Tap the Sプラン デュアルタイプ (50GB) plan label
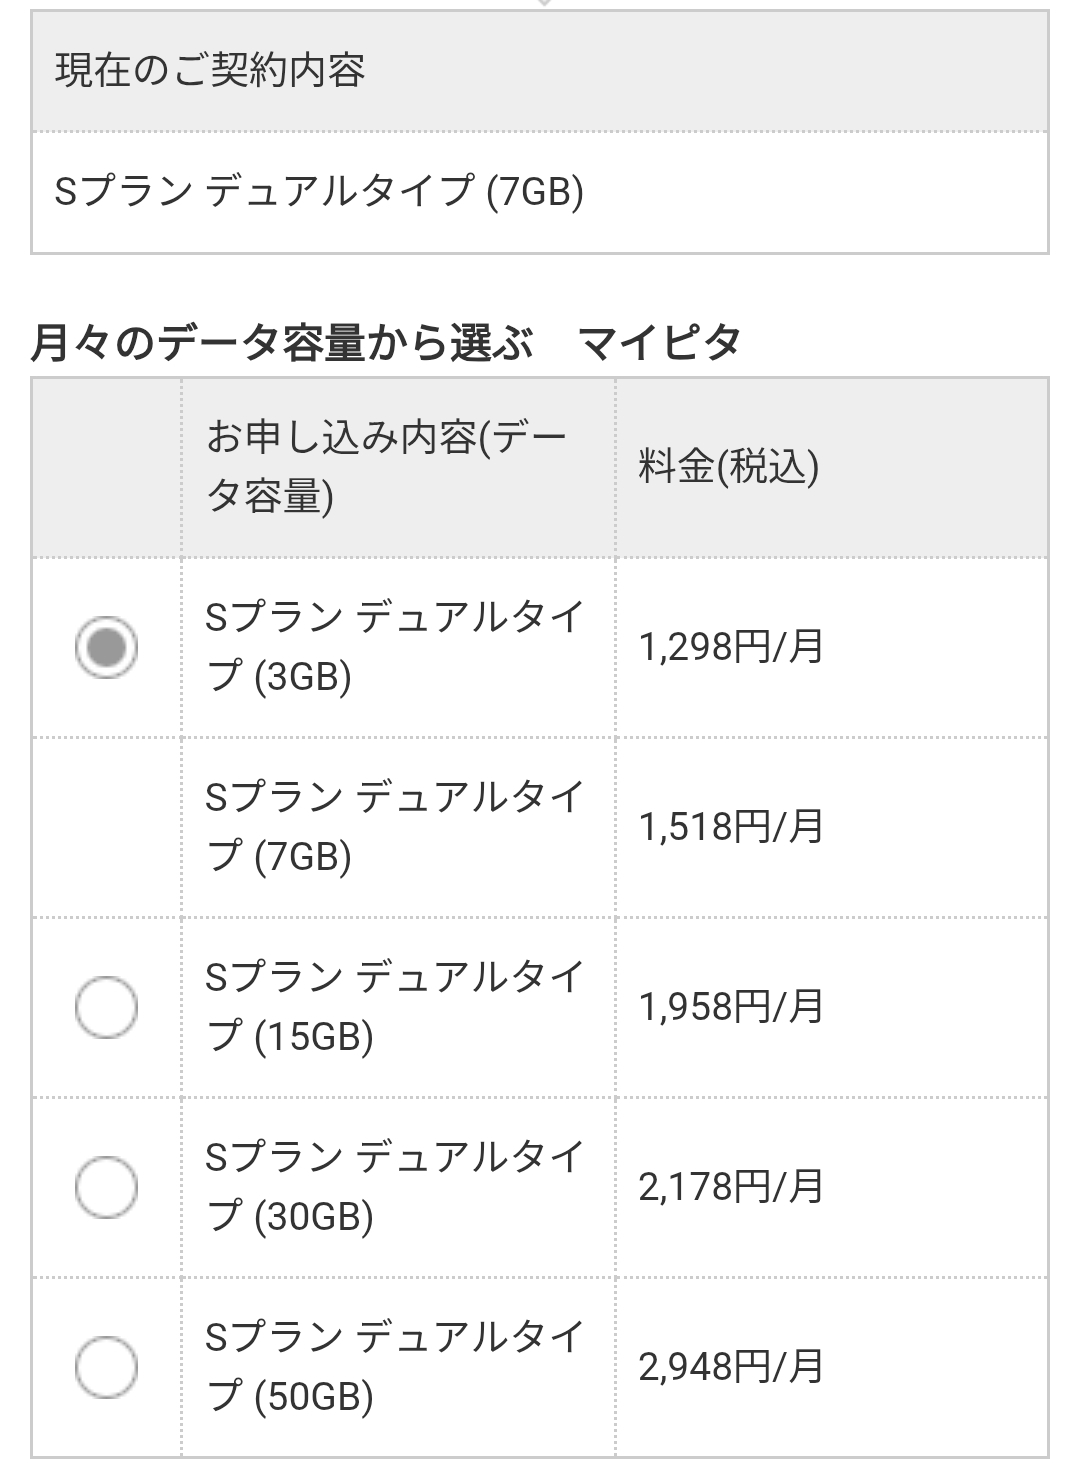The height and width of the screenshot is (1465, 1080). 394,1366
